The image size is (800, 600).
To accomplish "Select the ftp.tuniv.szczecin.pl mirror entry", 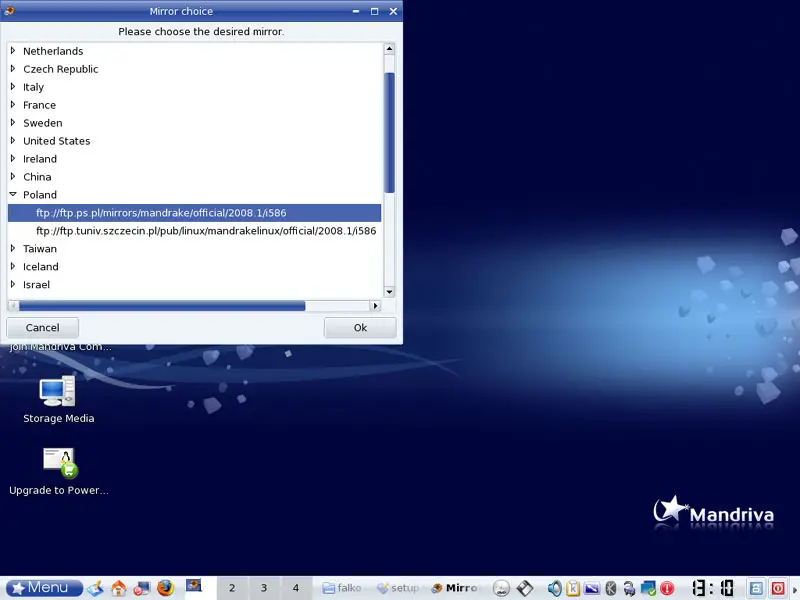I will pos(194,231).
